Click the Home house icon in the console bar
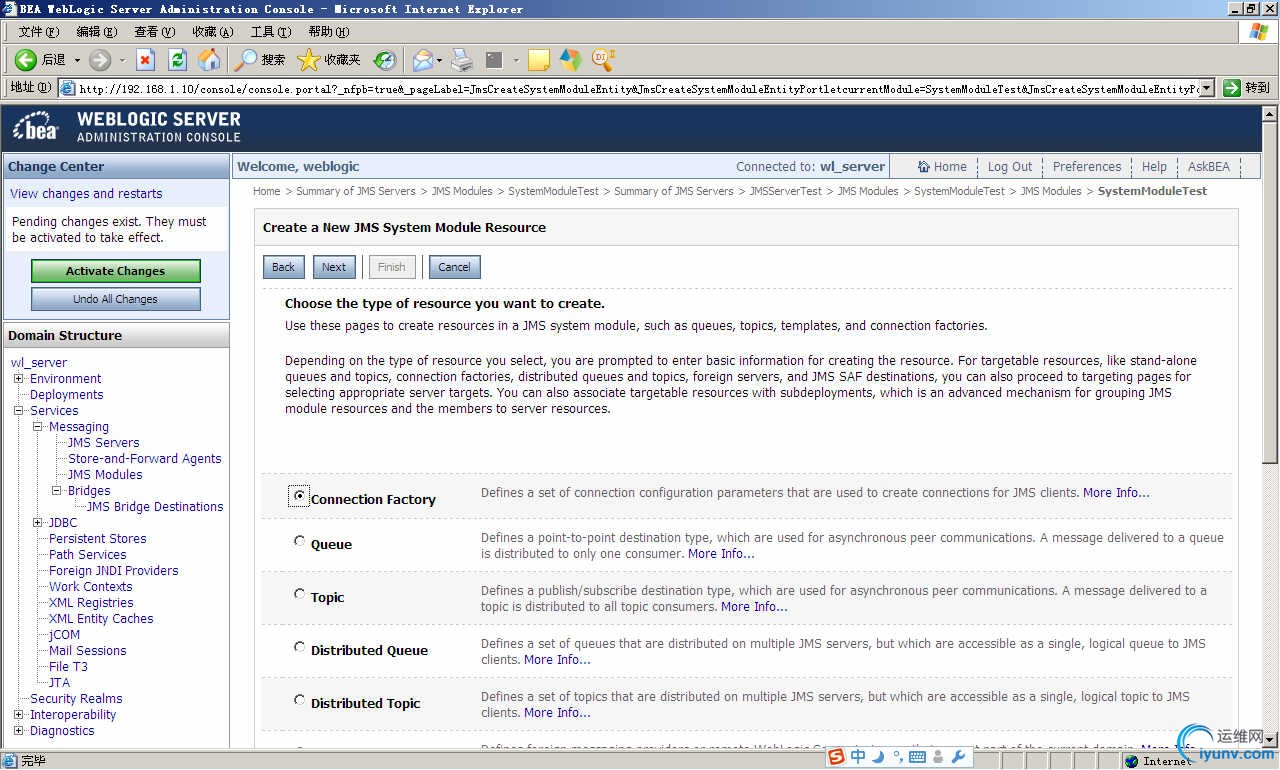This screenshot has width=1280, height=770. (x=923, y=166)
